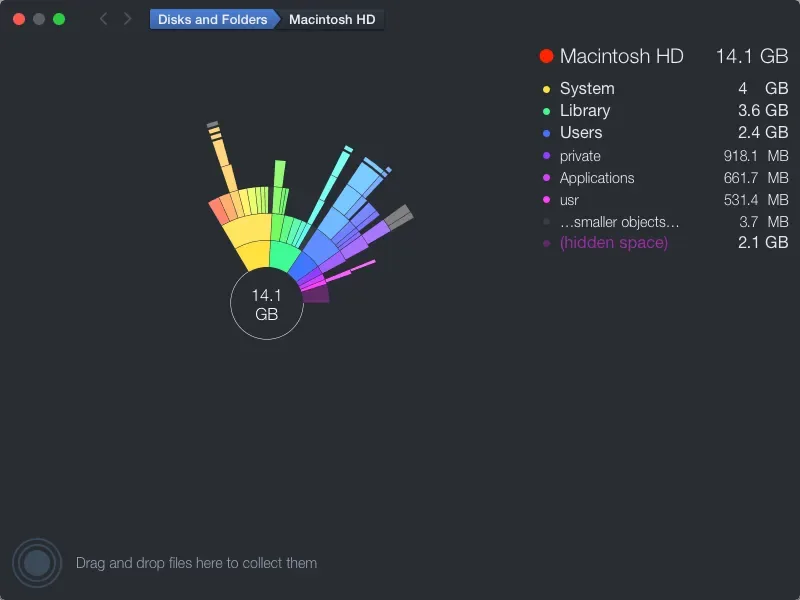The height and width of the screenshot is (600, 800).
Task: Open the Disks and Folders breadcrumb
Action: pos(212,19)
